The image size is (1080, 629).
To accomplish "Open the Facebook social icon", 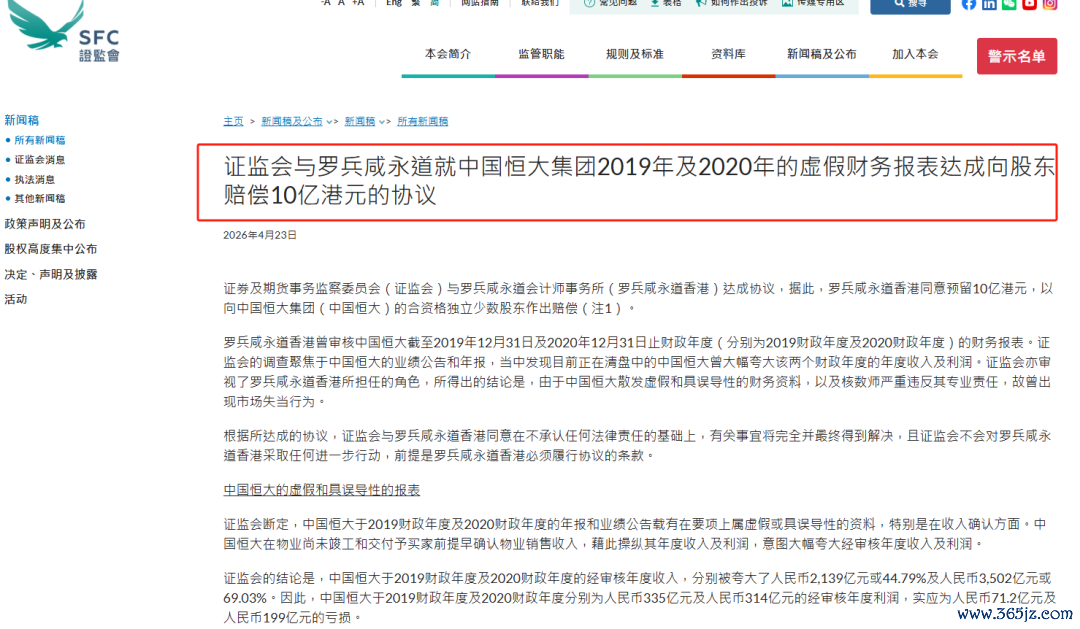I will [x=969, y=4].
